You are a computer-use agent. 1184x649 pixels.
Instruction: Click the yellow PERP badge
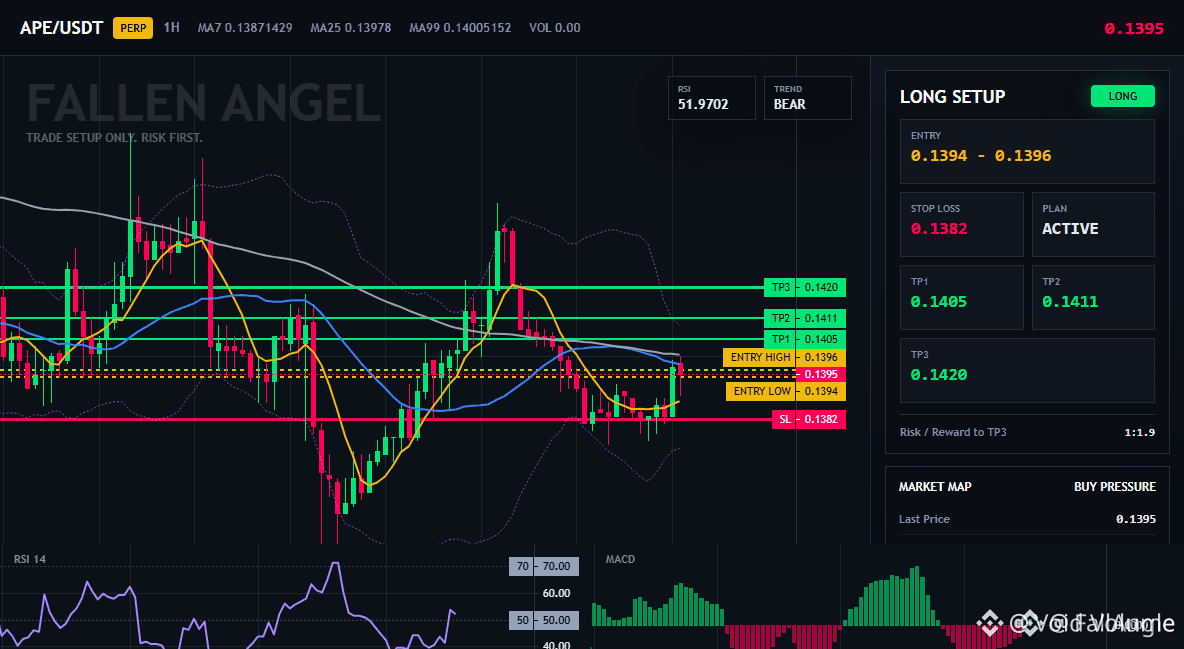click(x=133, y=28)
